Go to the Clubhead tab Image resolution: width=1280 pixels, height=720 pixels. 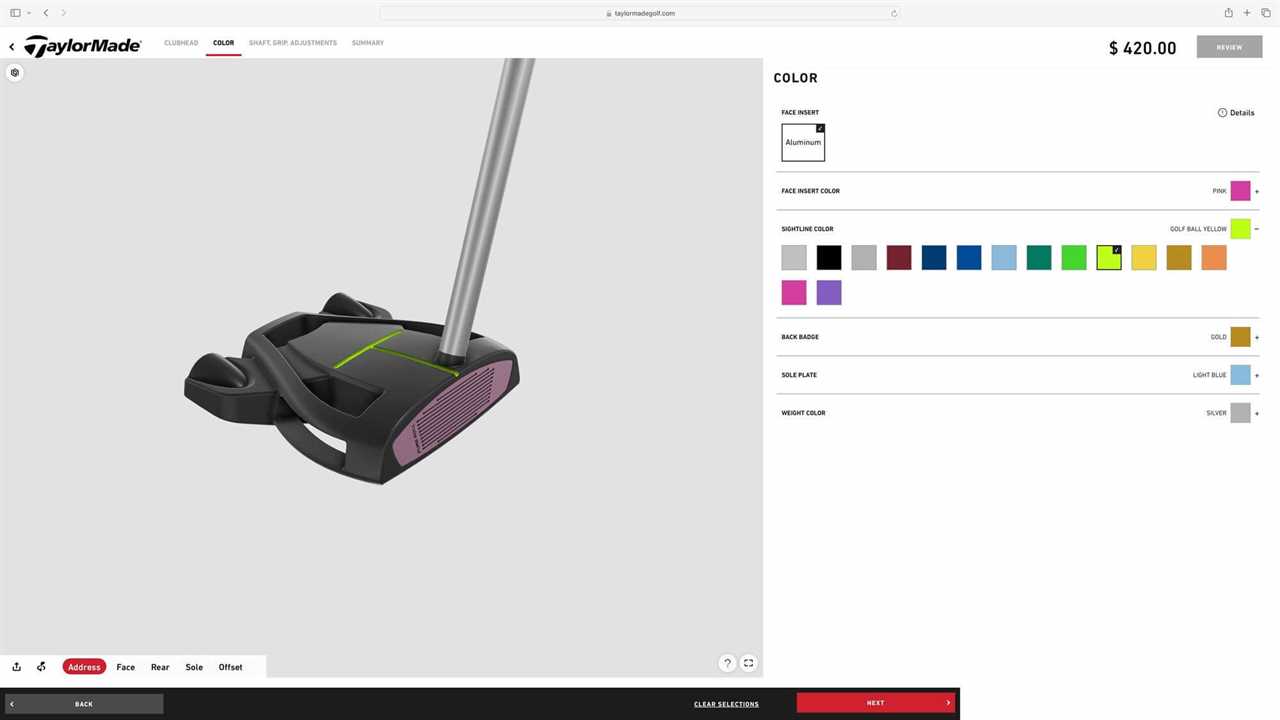(x=181, y=43)
